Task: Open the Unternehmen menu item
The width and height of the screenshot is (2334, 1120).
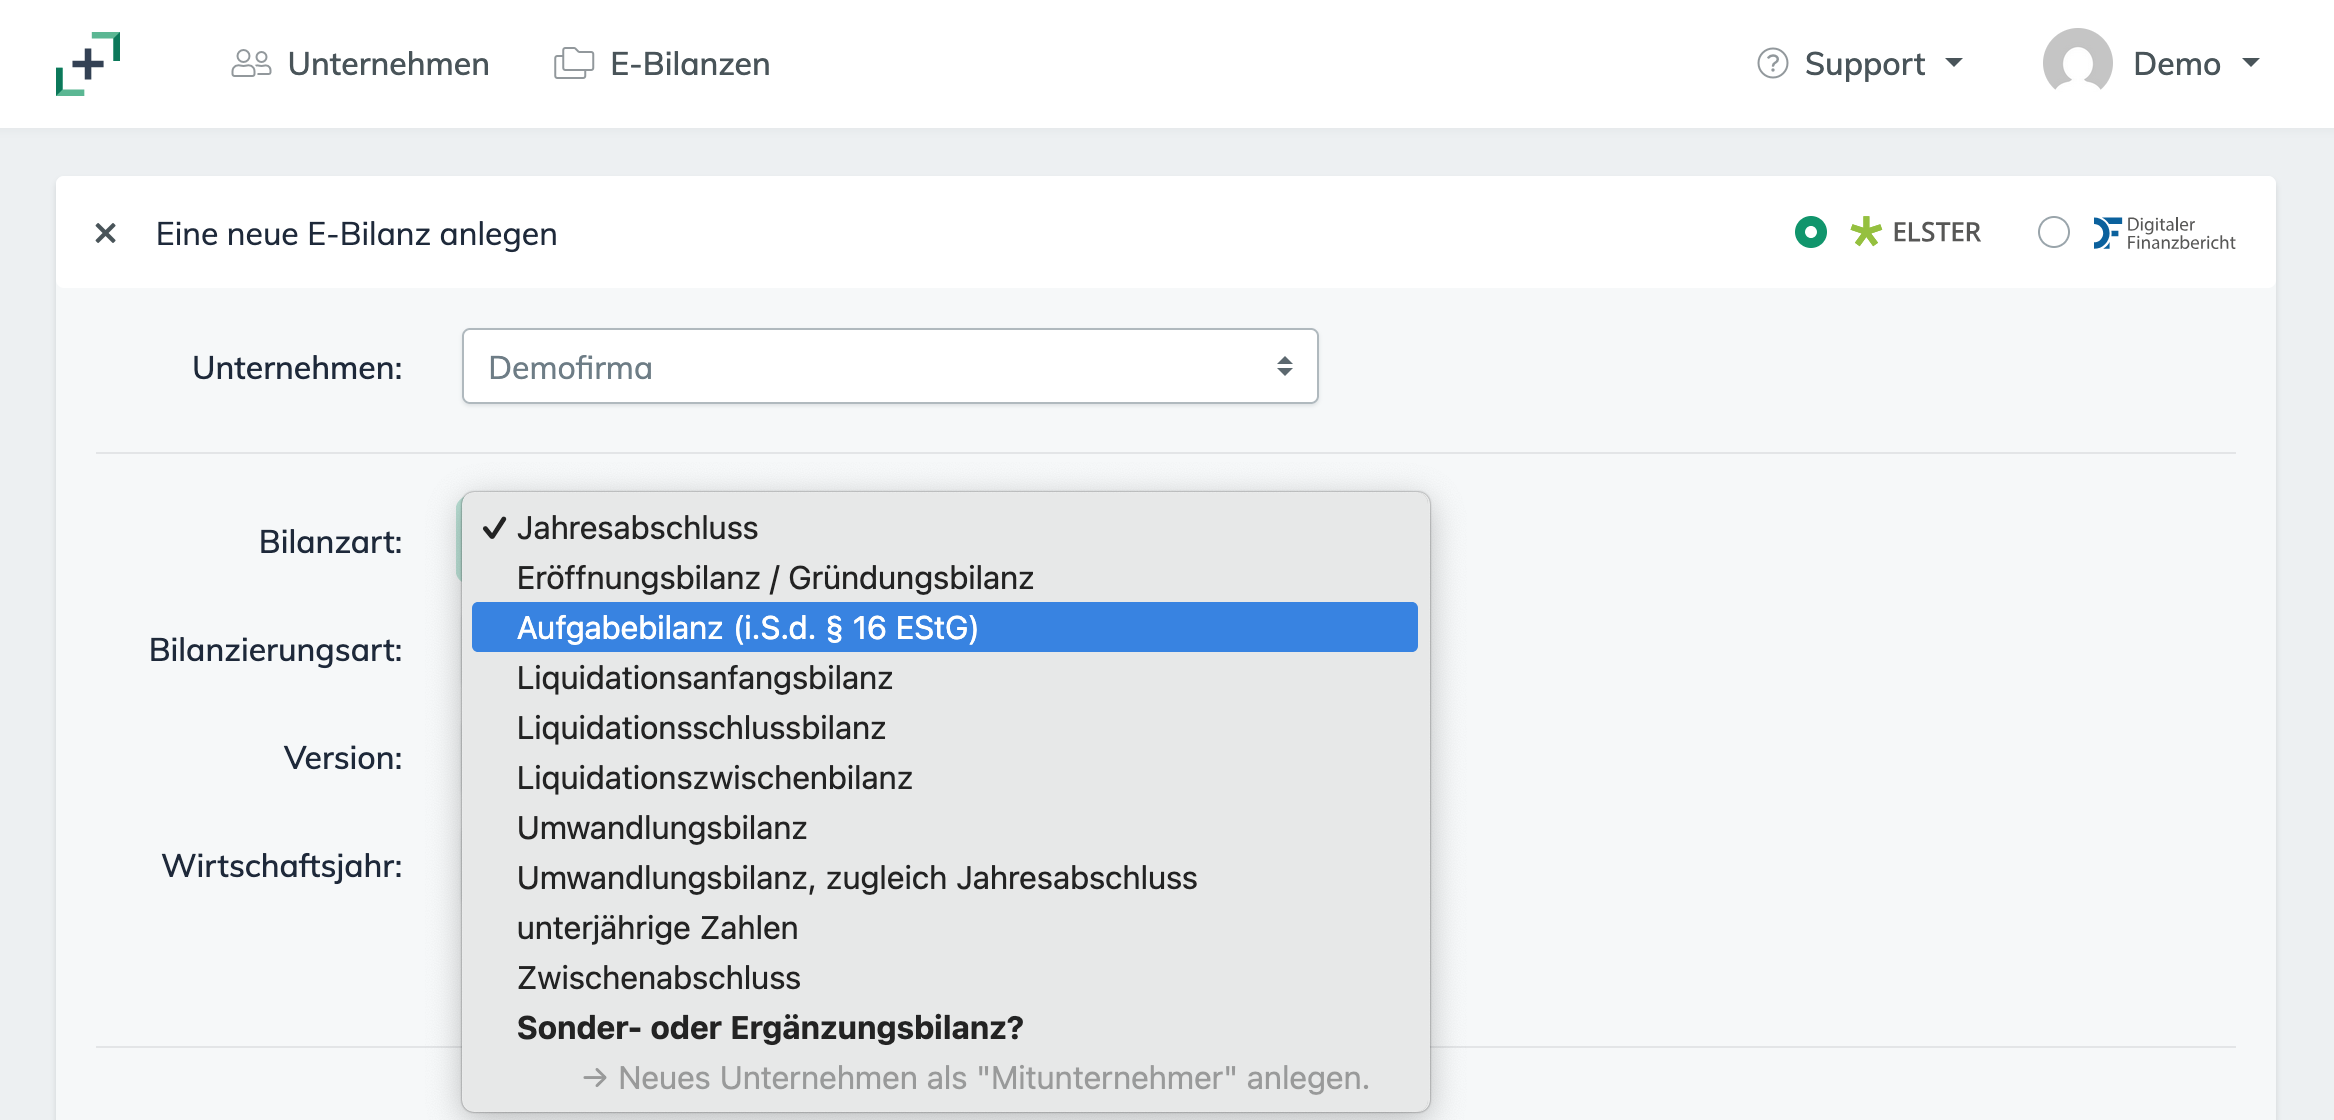Action: click(388, 62)
